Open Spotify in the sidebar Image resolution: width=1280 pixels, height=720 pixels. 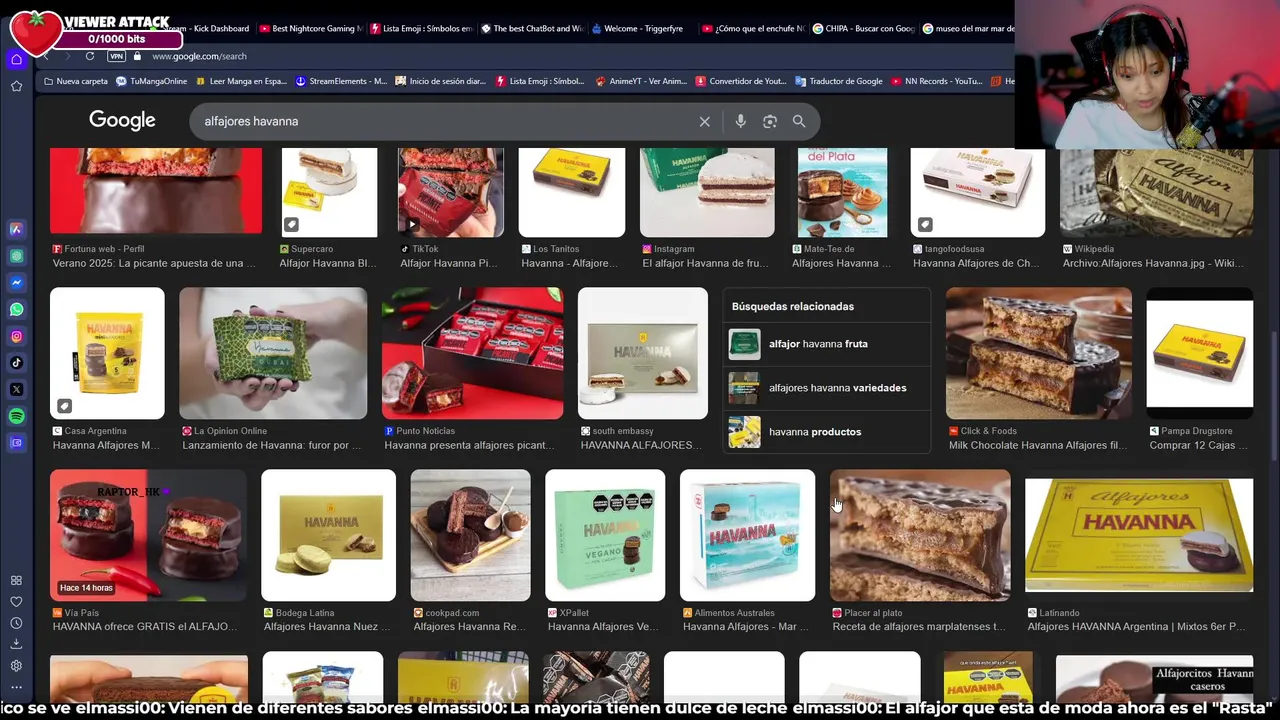pyautogui.click(x=16, y=416)
